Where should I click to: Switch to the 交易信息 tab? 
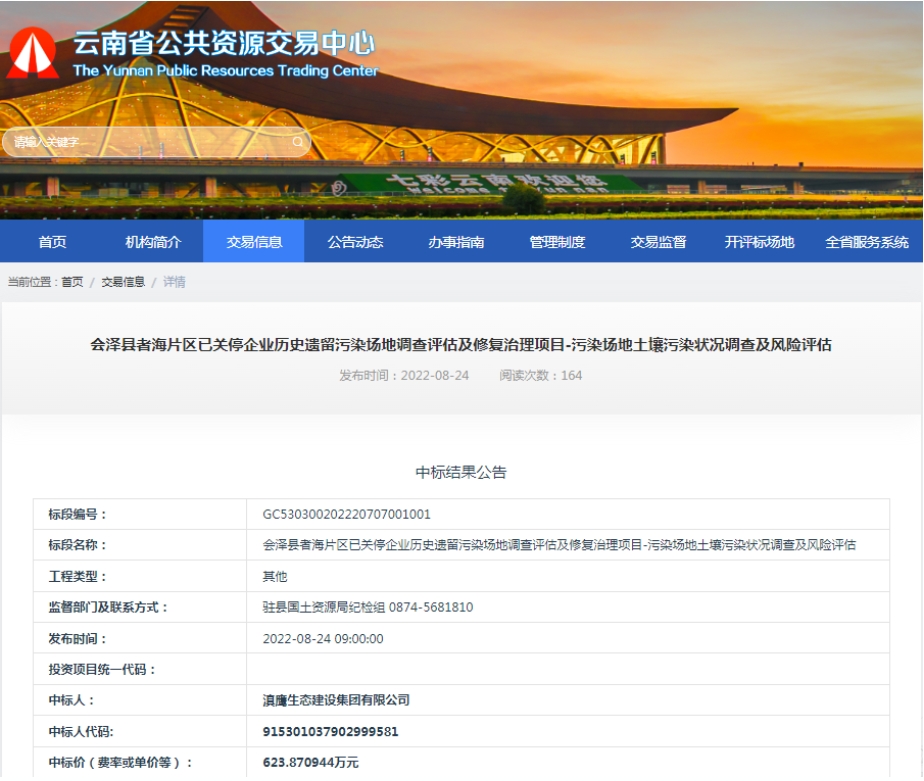[x=253, y=241]
